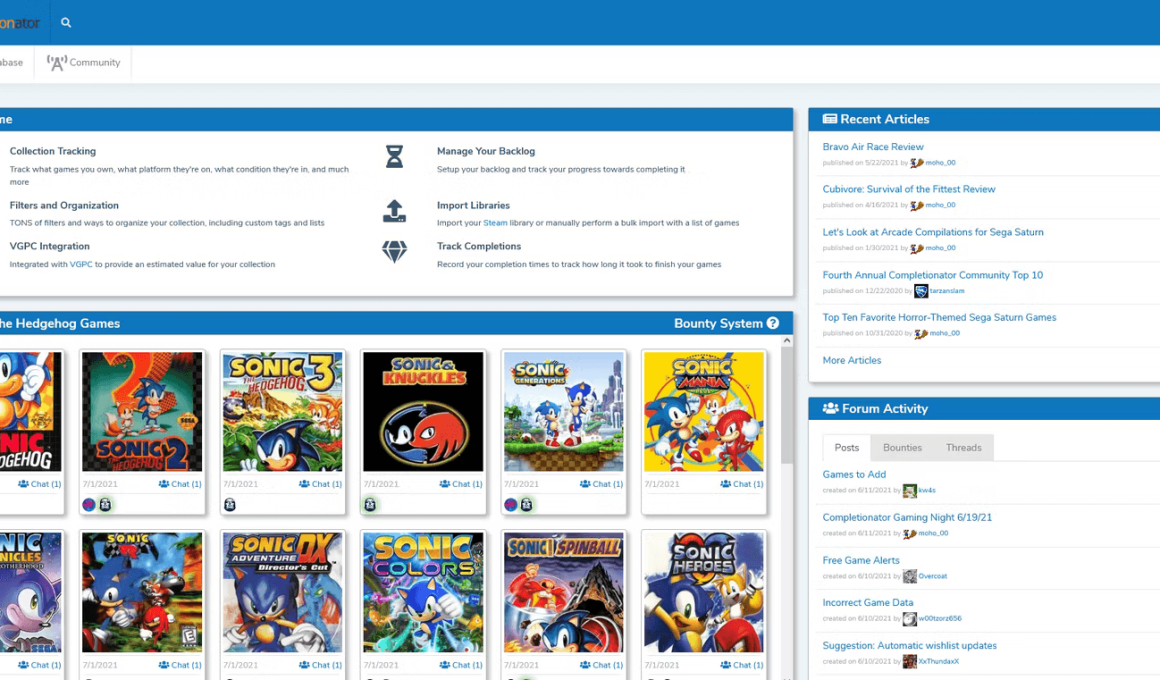
Task: Open the Sonic & Knuckles cover
Action: [x=423, y=411]
